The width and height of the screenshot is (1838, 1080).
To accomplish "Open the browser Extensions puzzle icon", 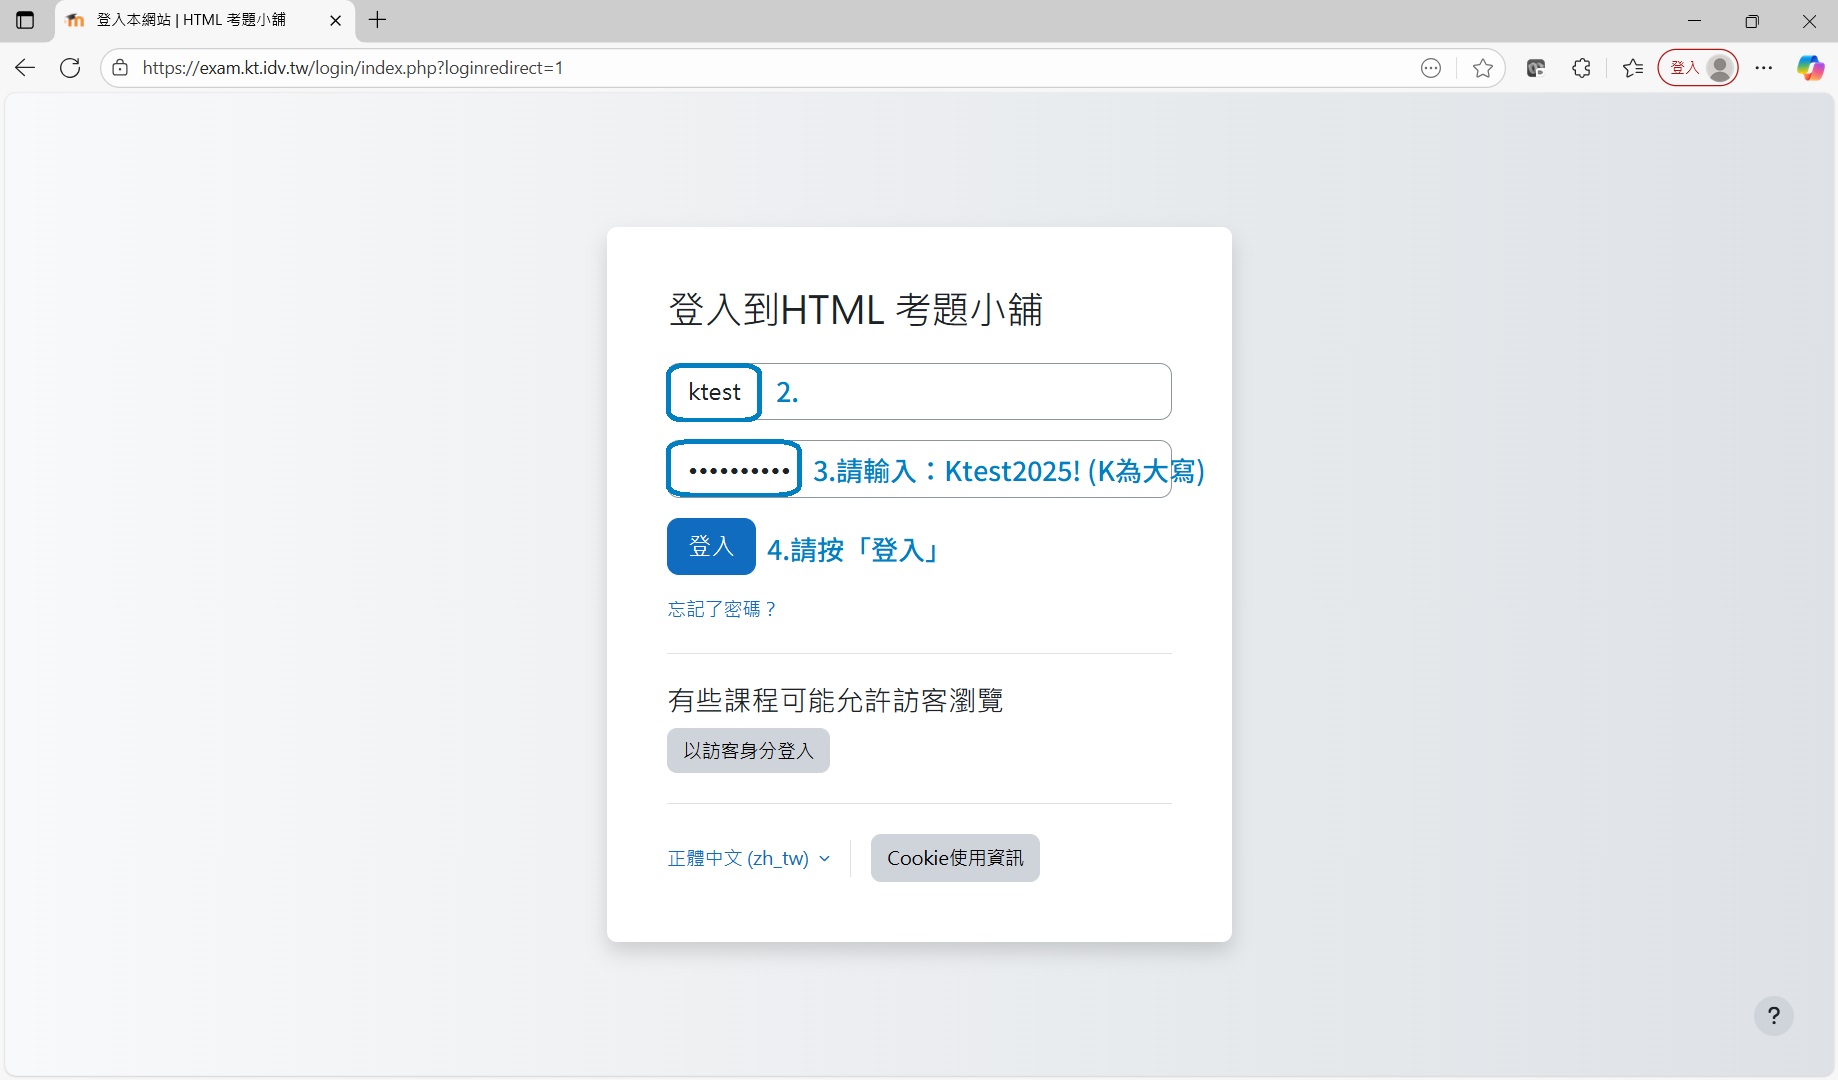I will pyautogui.click(x=1581, y=68).
